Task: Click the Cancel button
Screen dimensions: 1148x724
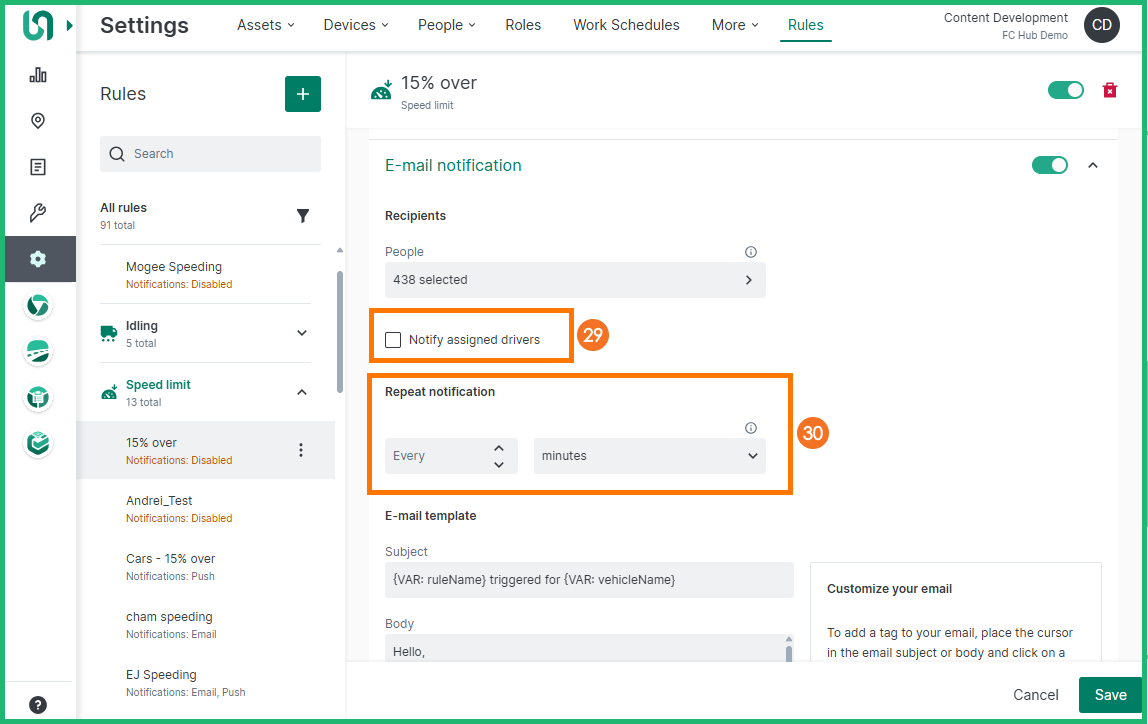Action: point(1035,695)
